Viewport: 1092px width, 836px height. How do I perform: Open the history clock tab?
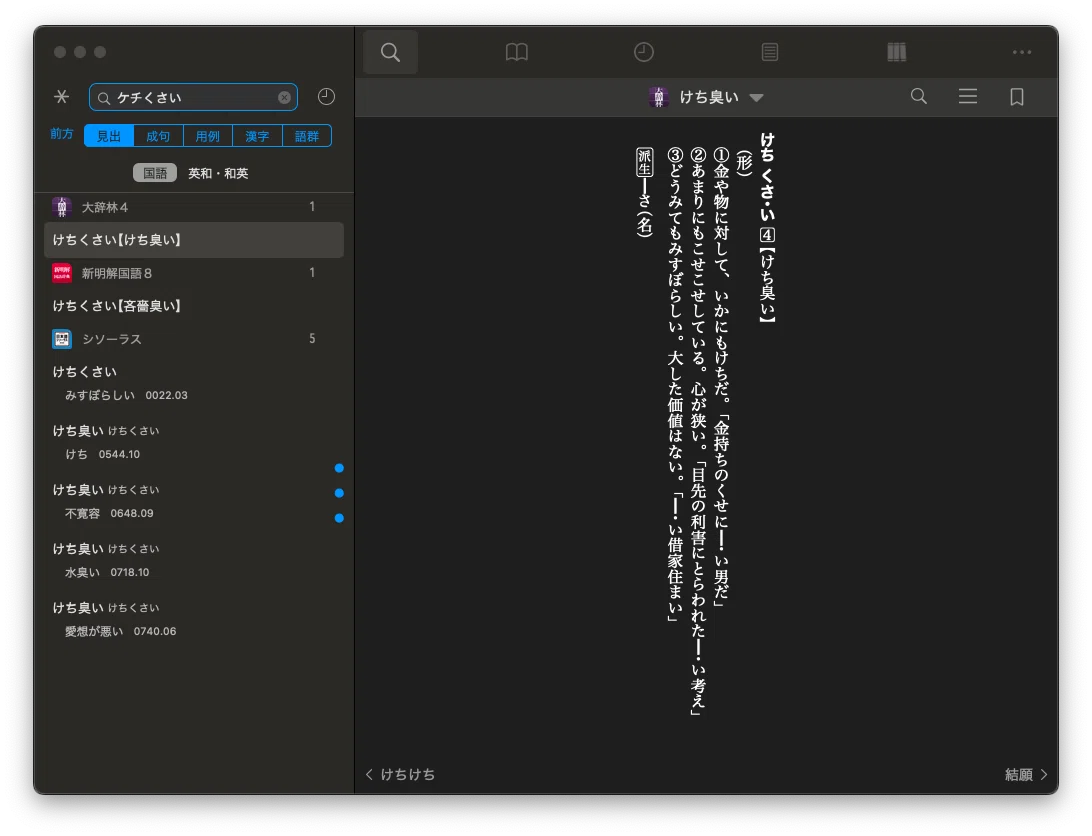[x=644, y=52]
